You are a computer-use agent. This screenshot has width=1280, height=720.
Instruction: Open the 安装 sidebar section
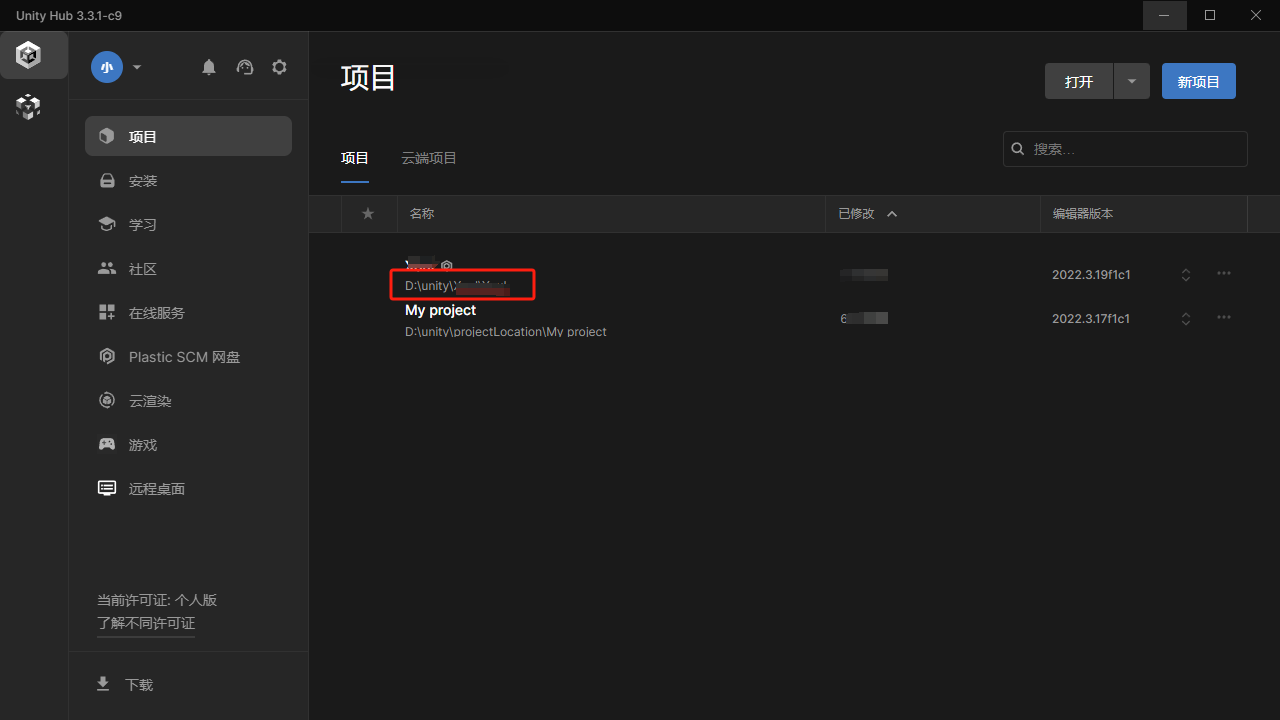click(x=188, y=181)
